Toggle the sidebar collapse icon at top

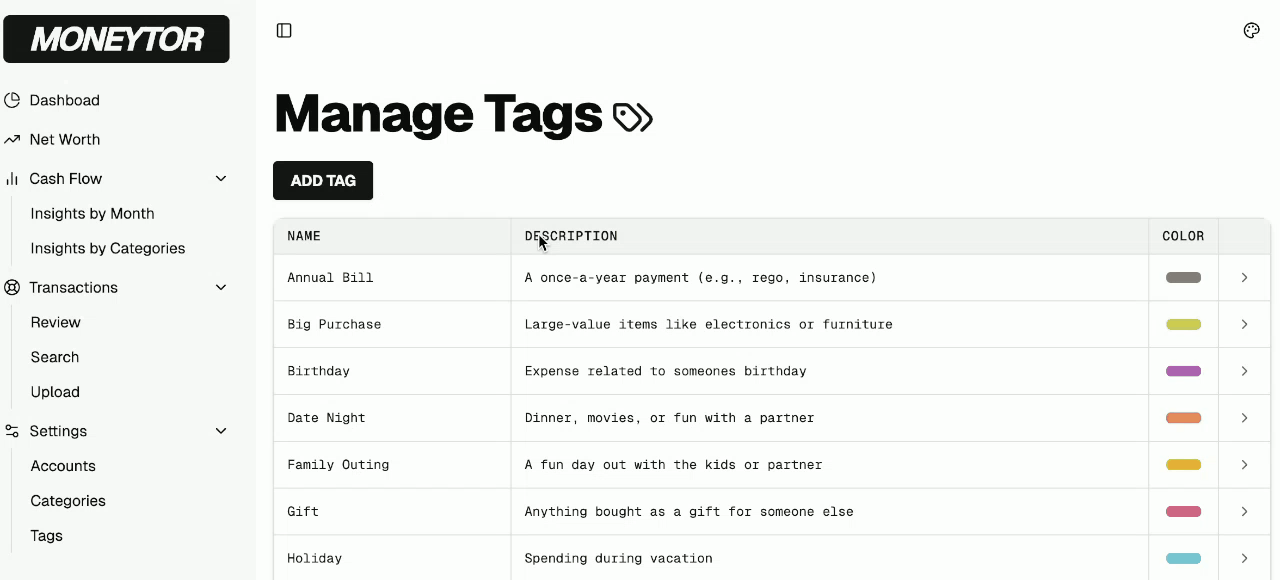click(284, 30)
